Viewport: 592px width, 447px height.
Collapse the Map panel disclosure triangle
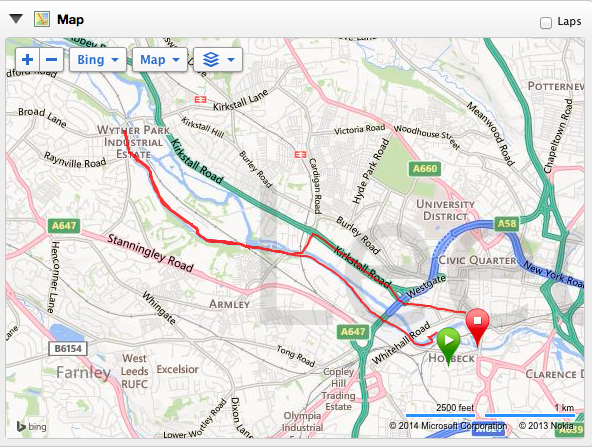click(16, 18)
